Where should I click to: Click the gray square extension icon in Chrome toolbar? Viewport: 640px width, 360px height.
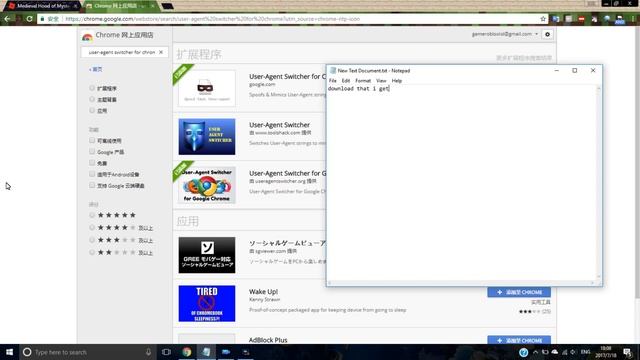[569, 19]
